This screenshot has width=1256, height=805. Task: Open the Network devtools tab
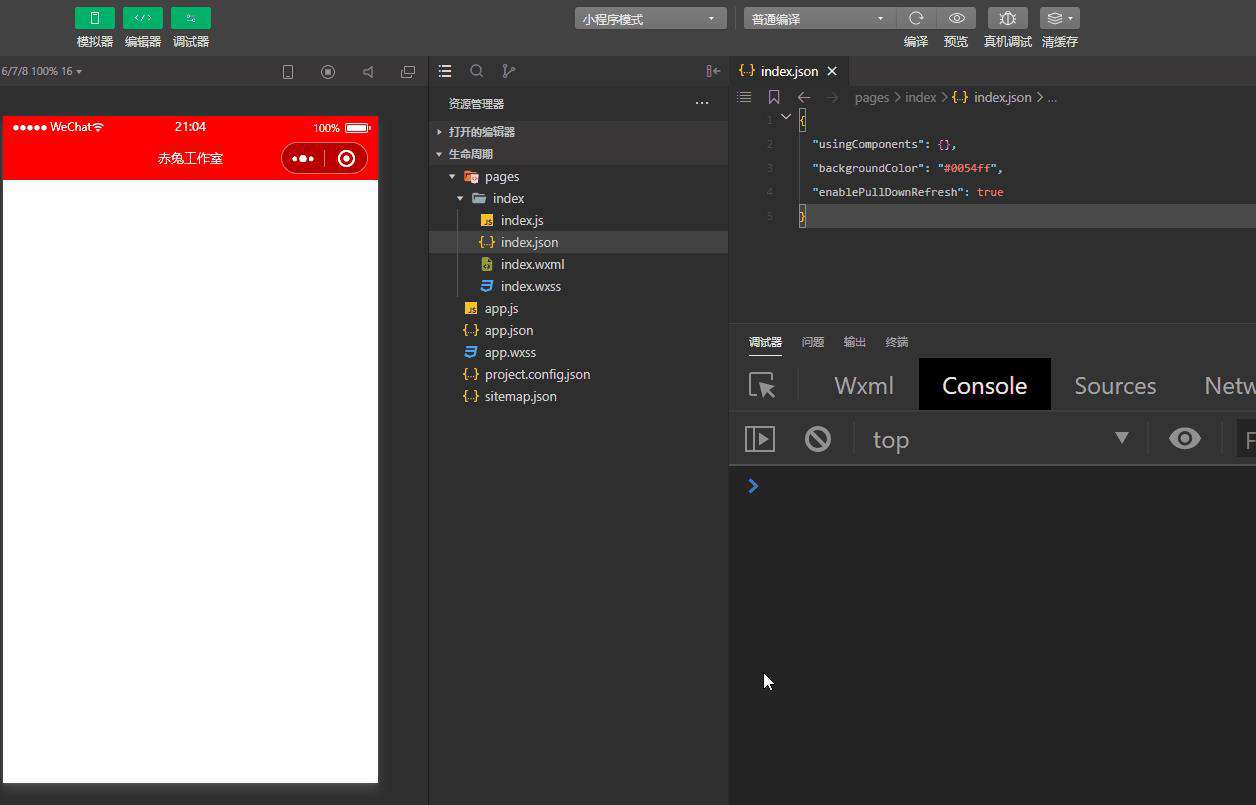click(1229, 385)
